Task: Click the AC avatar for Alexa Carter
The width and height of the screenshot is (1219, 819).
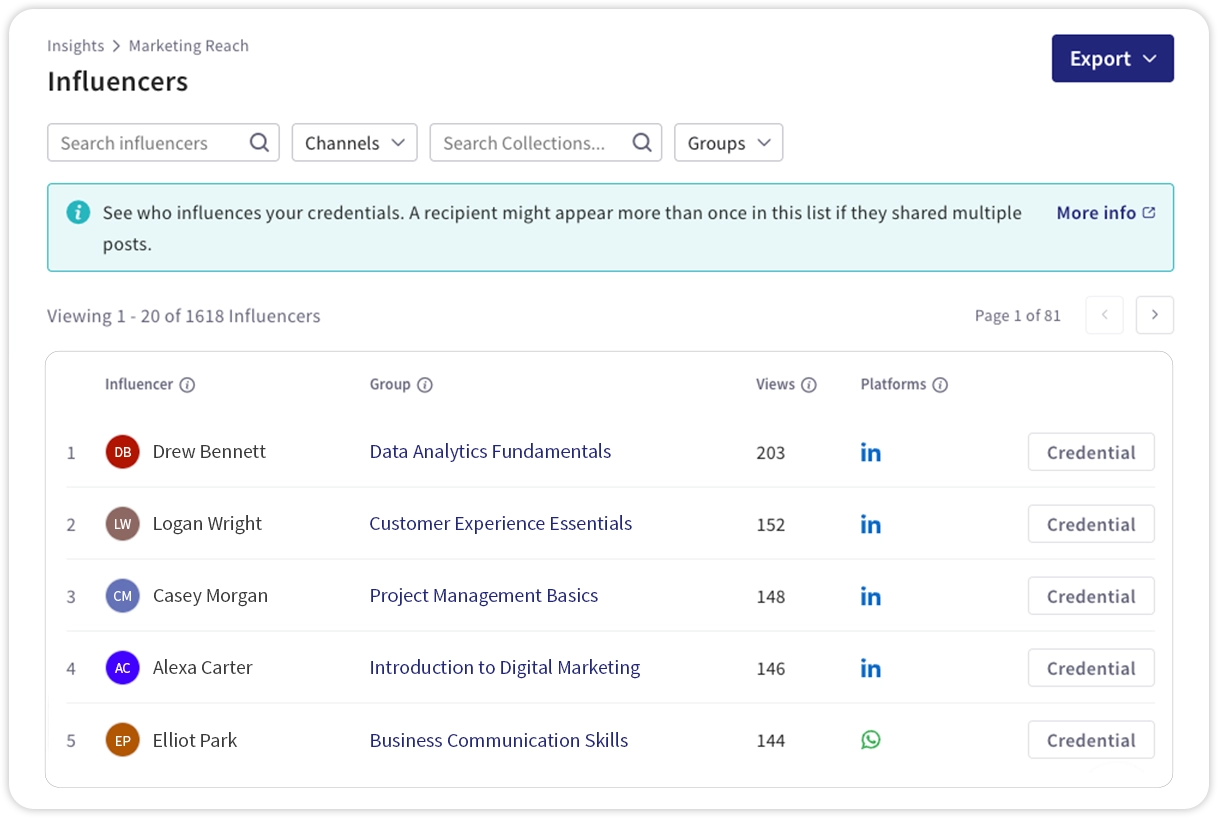Action: (x=122, y=668)
